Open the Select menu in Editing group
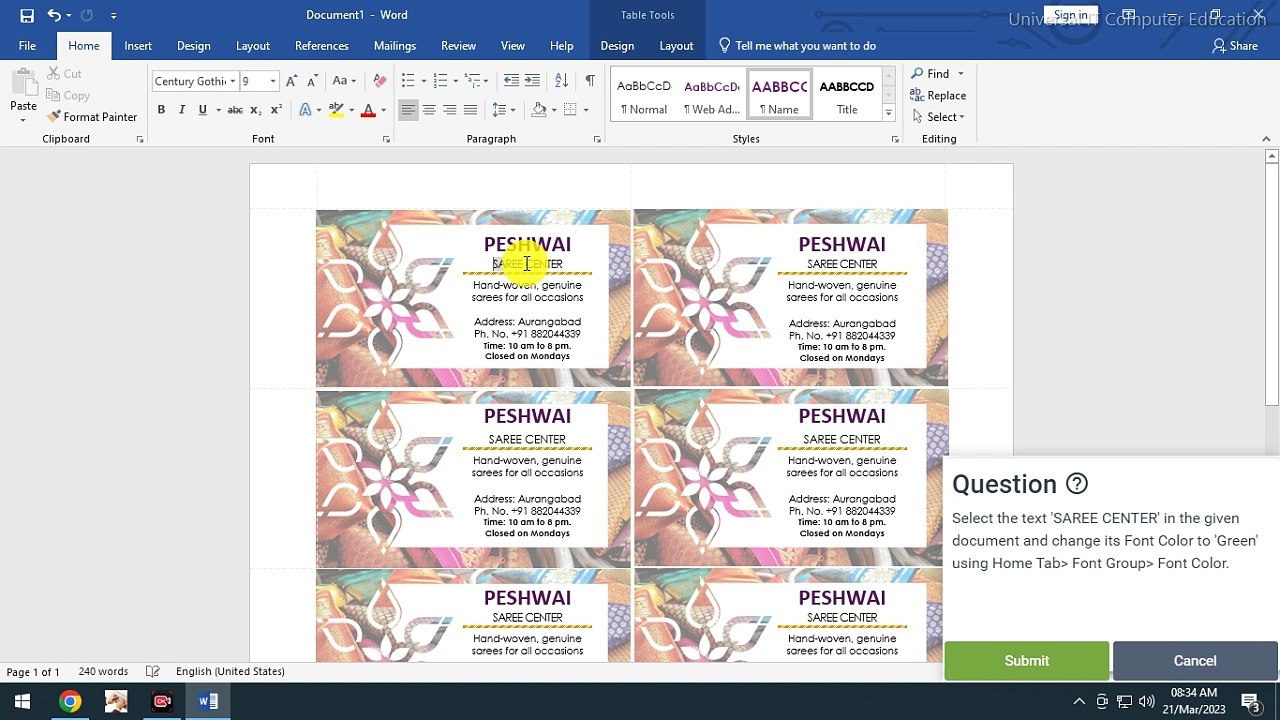 tap(939, 117)
